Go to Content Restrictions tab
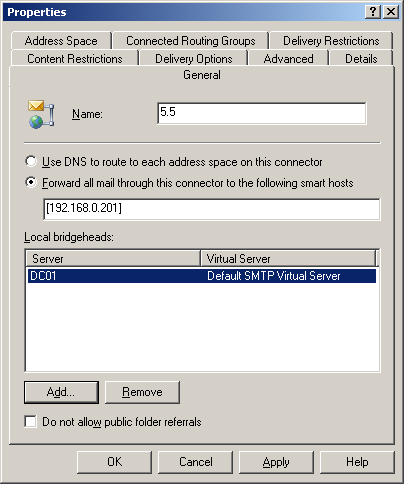The height and width of the screenshot is (484, 404). [75, 59]
